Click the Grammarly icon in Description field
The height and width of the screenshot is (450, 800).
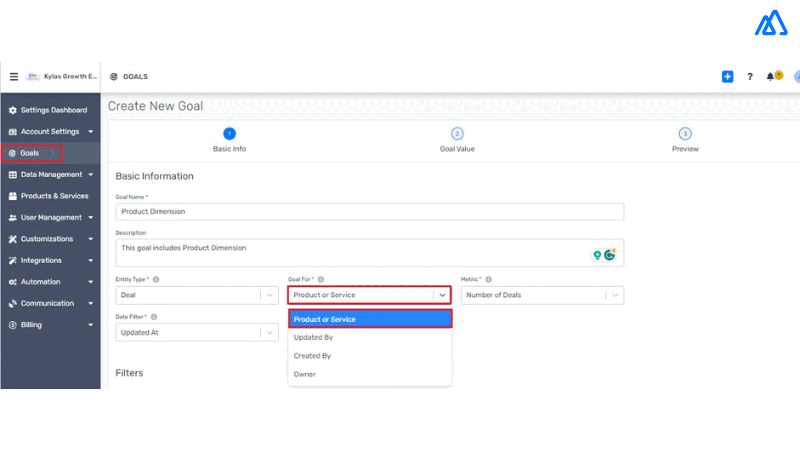(609, 255)
